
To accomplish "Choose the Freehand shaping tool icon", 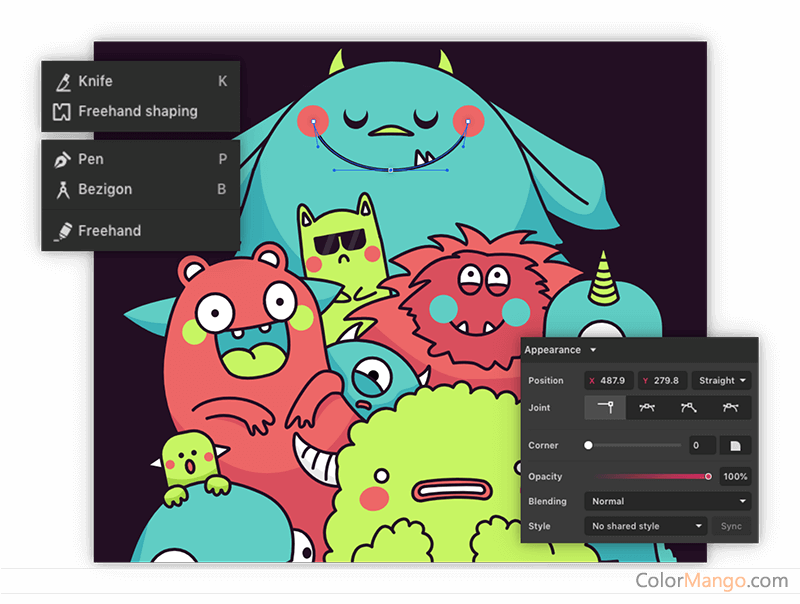I will [x=62, y=112].
